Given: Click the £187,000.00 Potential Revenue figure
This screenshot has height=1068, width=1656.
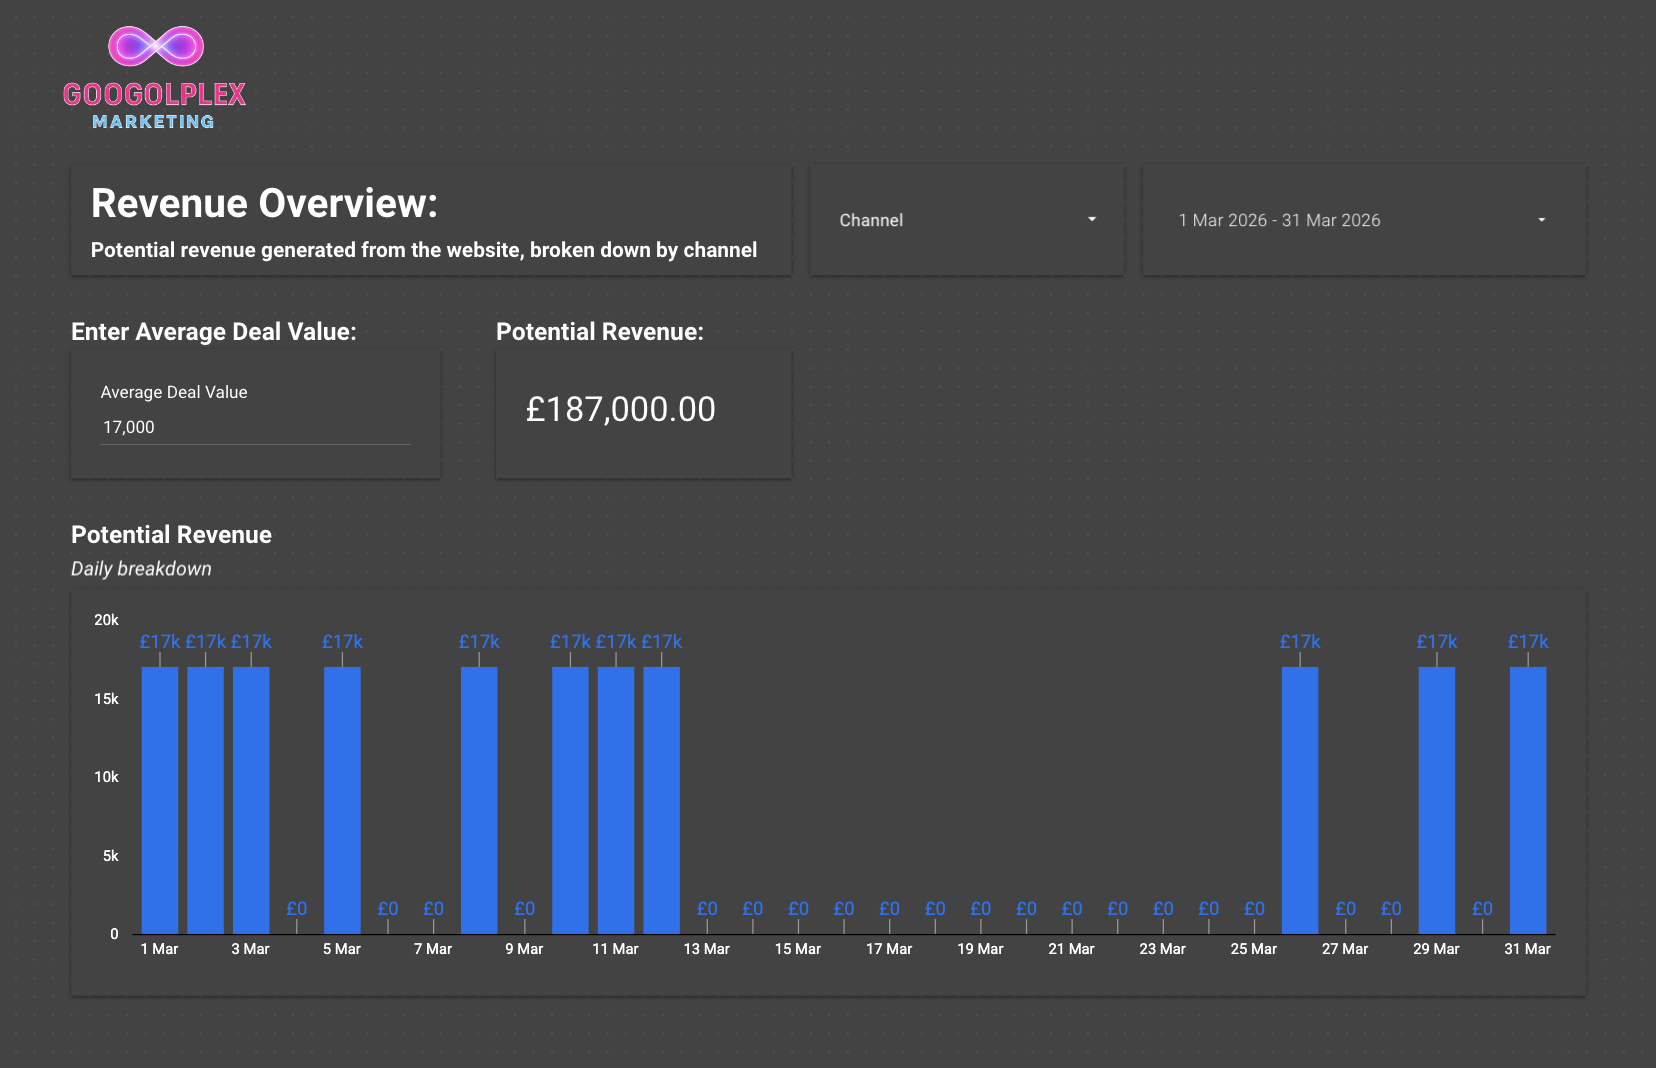Looking at the screenshot, I should [x=620, y=410].
